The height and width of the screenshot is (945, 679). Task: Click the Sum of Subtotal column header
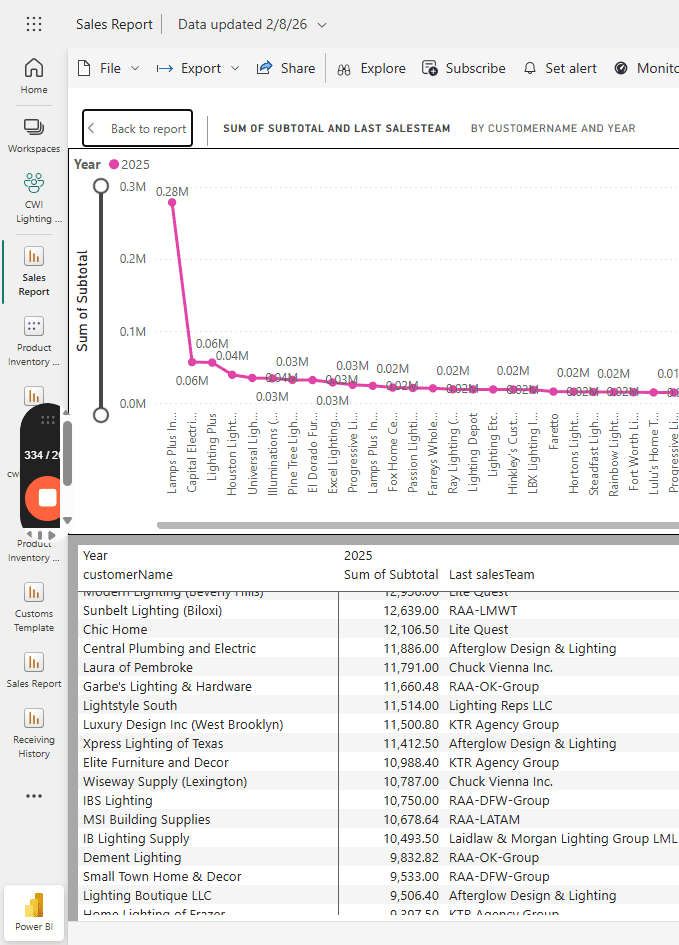391,575
